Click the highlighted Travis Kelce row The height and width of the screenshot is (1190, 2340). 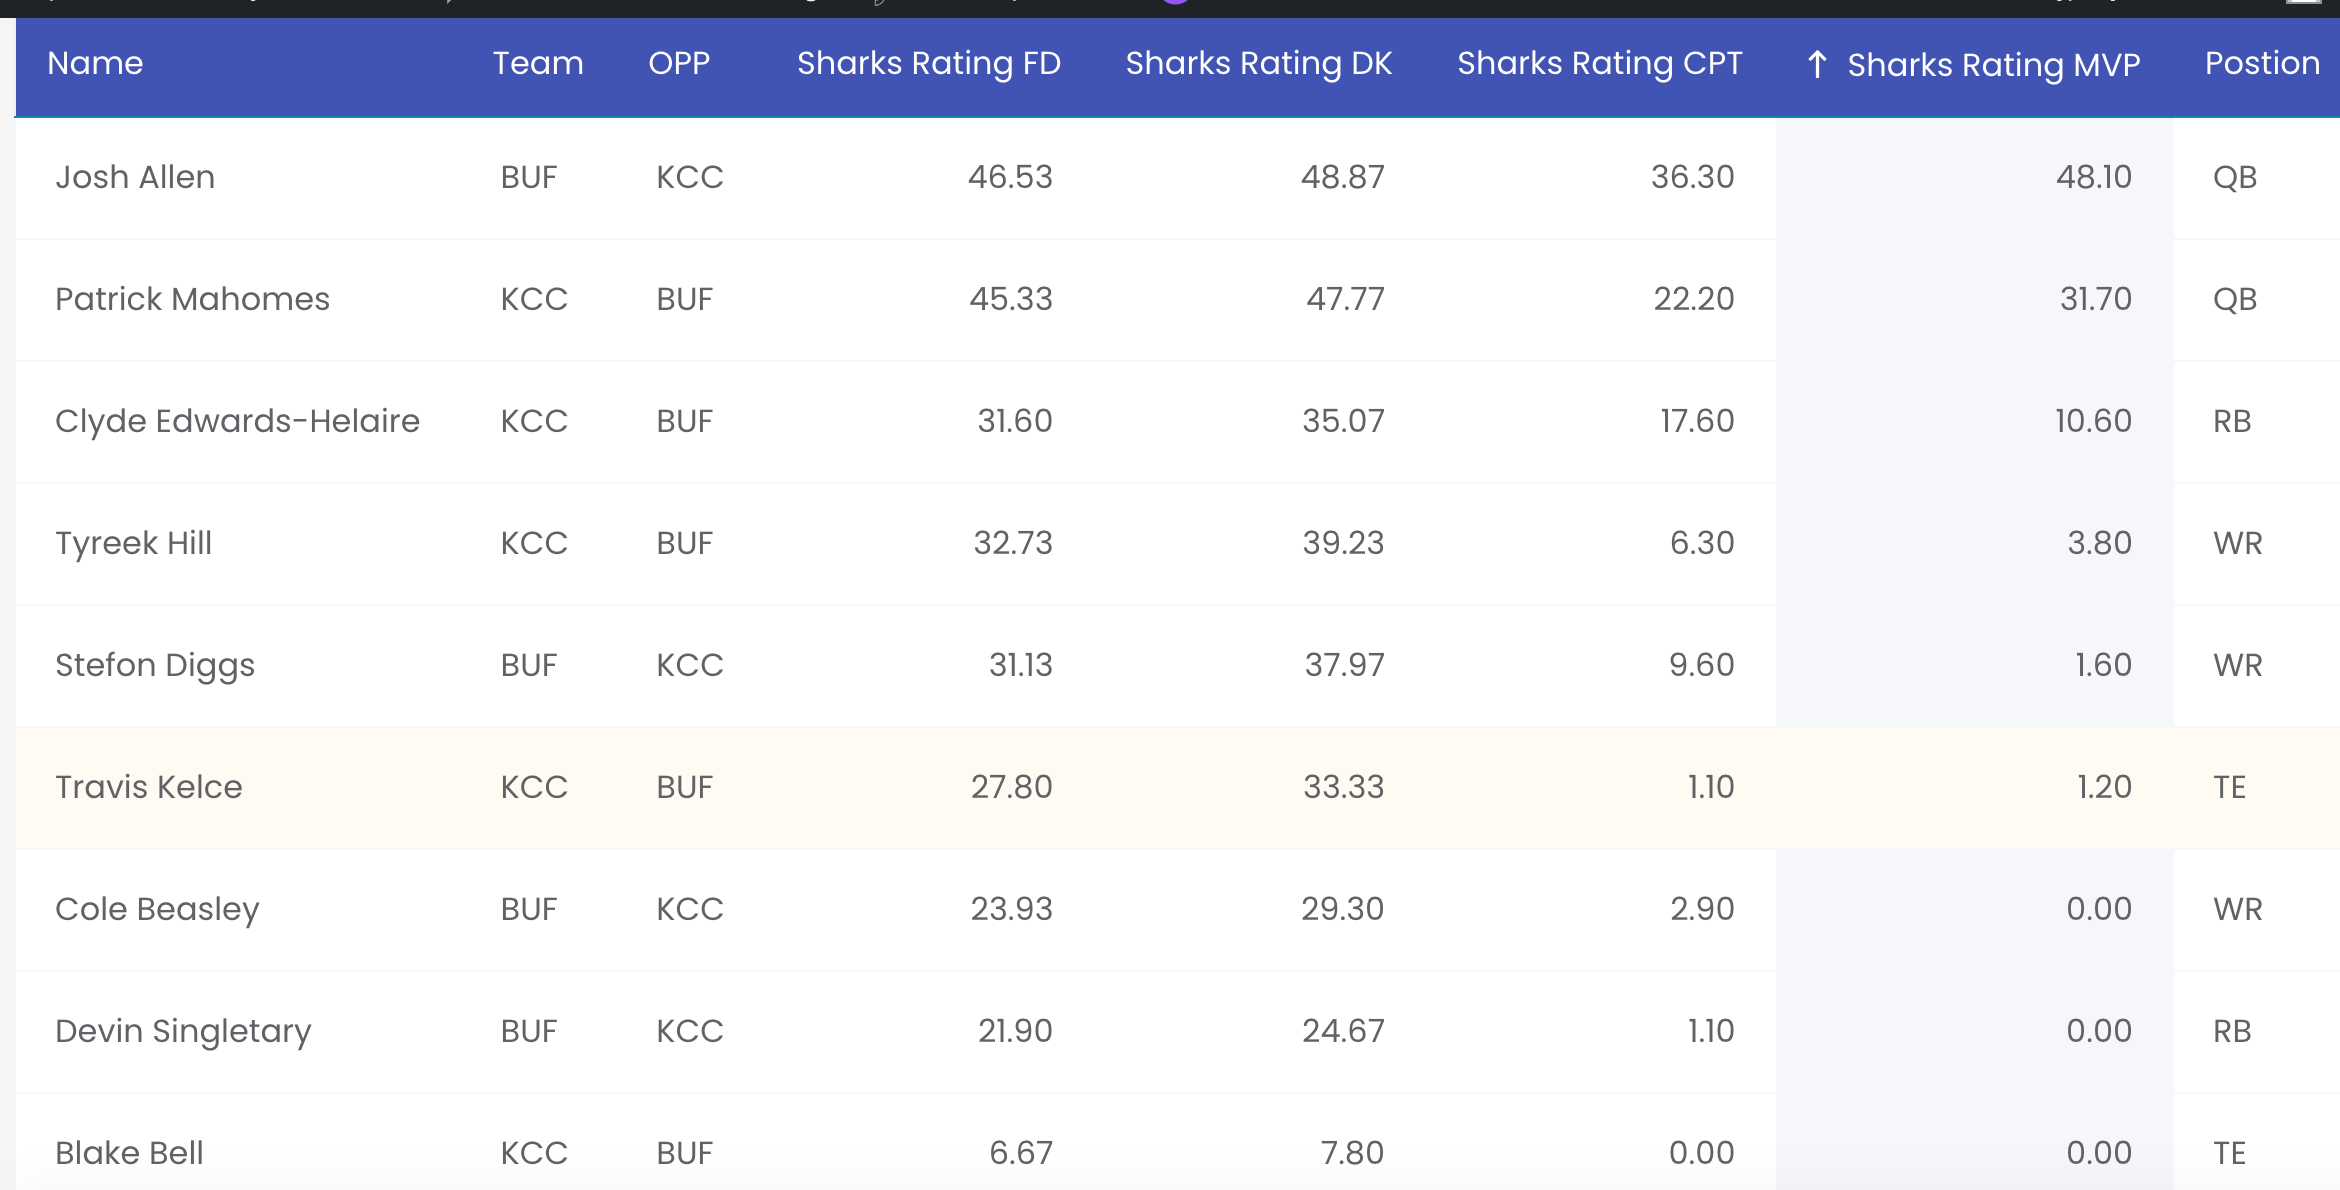1177,788
